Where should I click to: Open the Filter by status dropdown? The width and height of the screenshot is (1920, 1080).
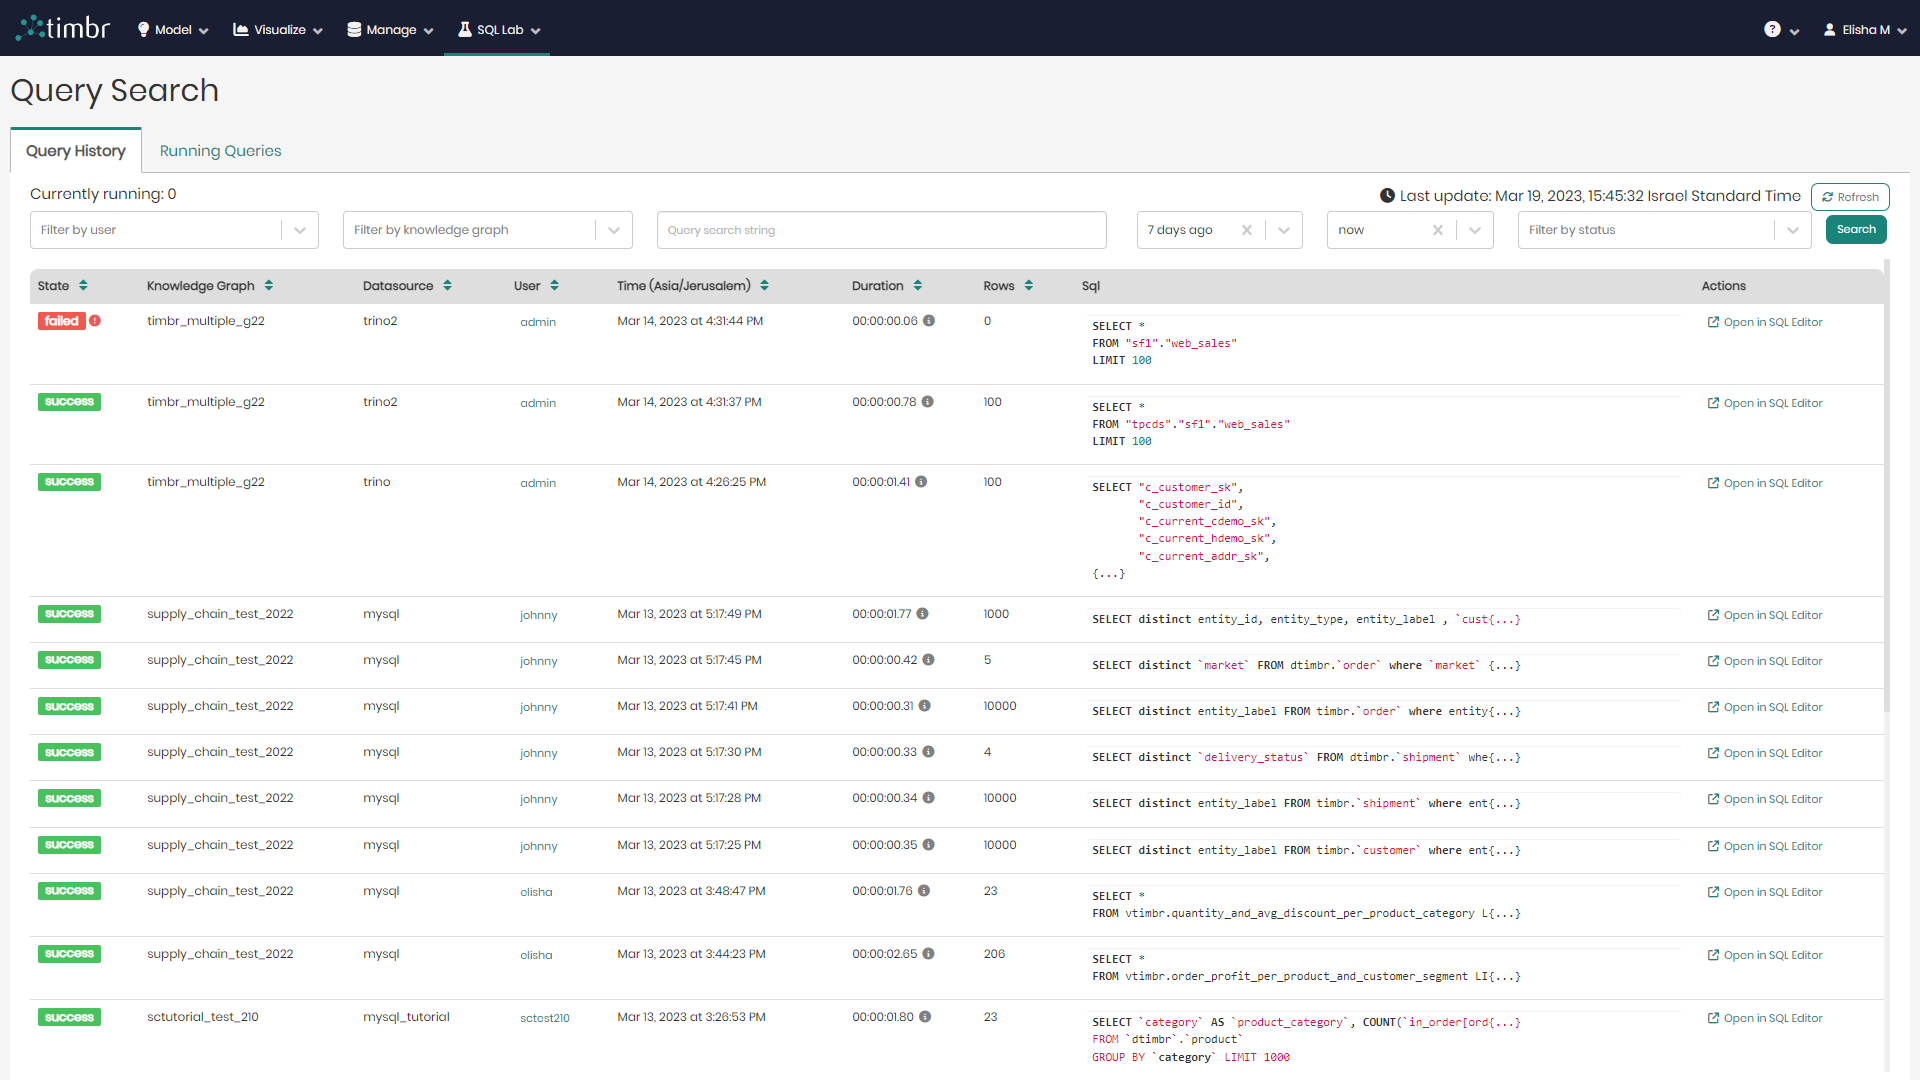pyautogui.click(x=1793, y=229)
